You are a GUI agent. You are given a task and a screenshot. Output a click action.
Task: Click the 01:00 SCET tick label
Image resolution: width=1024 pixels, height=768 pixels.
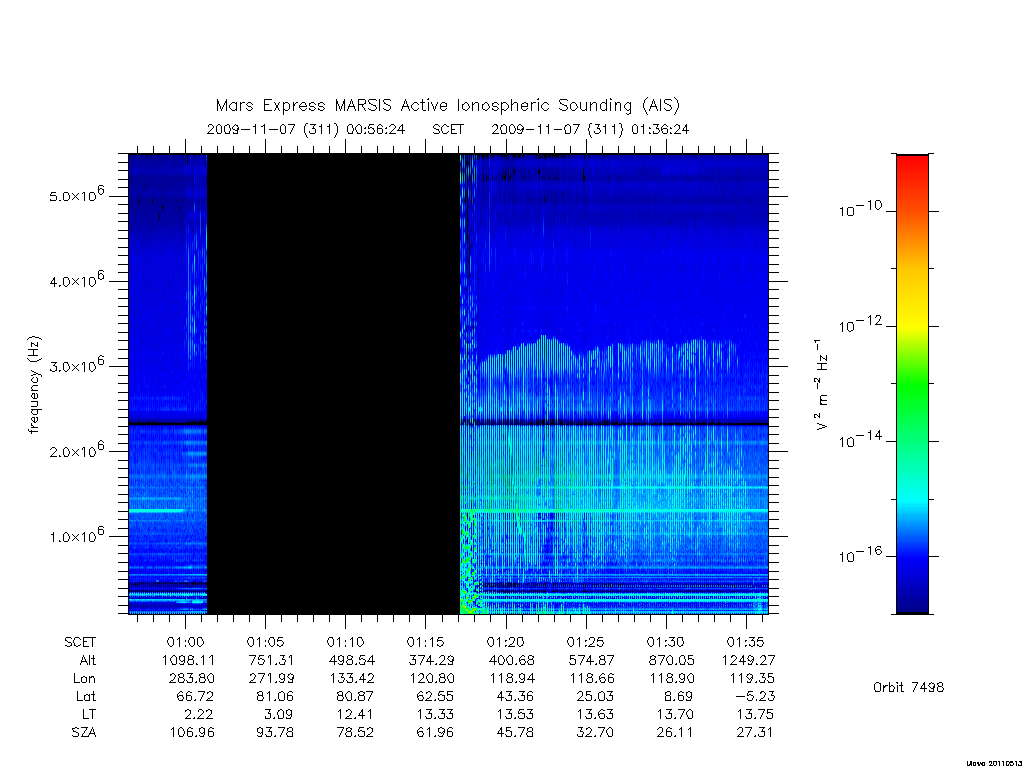coord(185,642)
